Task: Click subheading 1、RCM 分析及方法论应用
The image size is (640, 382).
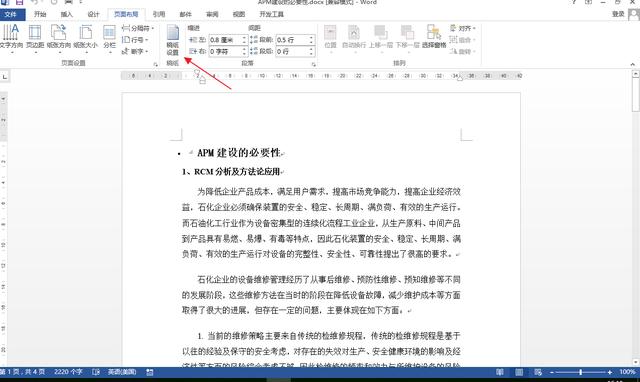Action: click(231, 172)
